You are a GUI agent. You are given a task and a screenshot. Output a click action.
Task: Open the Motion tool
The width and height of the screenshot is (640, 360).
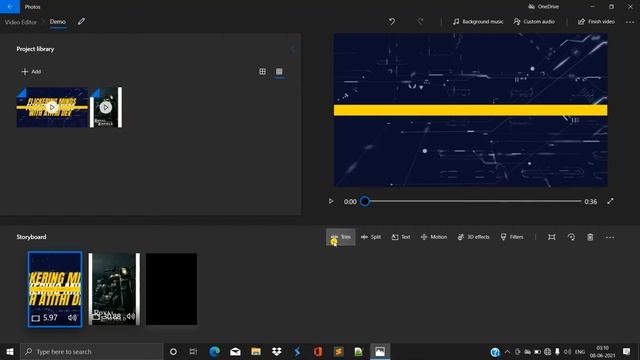coord(433,237)
